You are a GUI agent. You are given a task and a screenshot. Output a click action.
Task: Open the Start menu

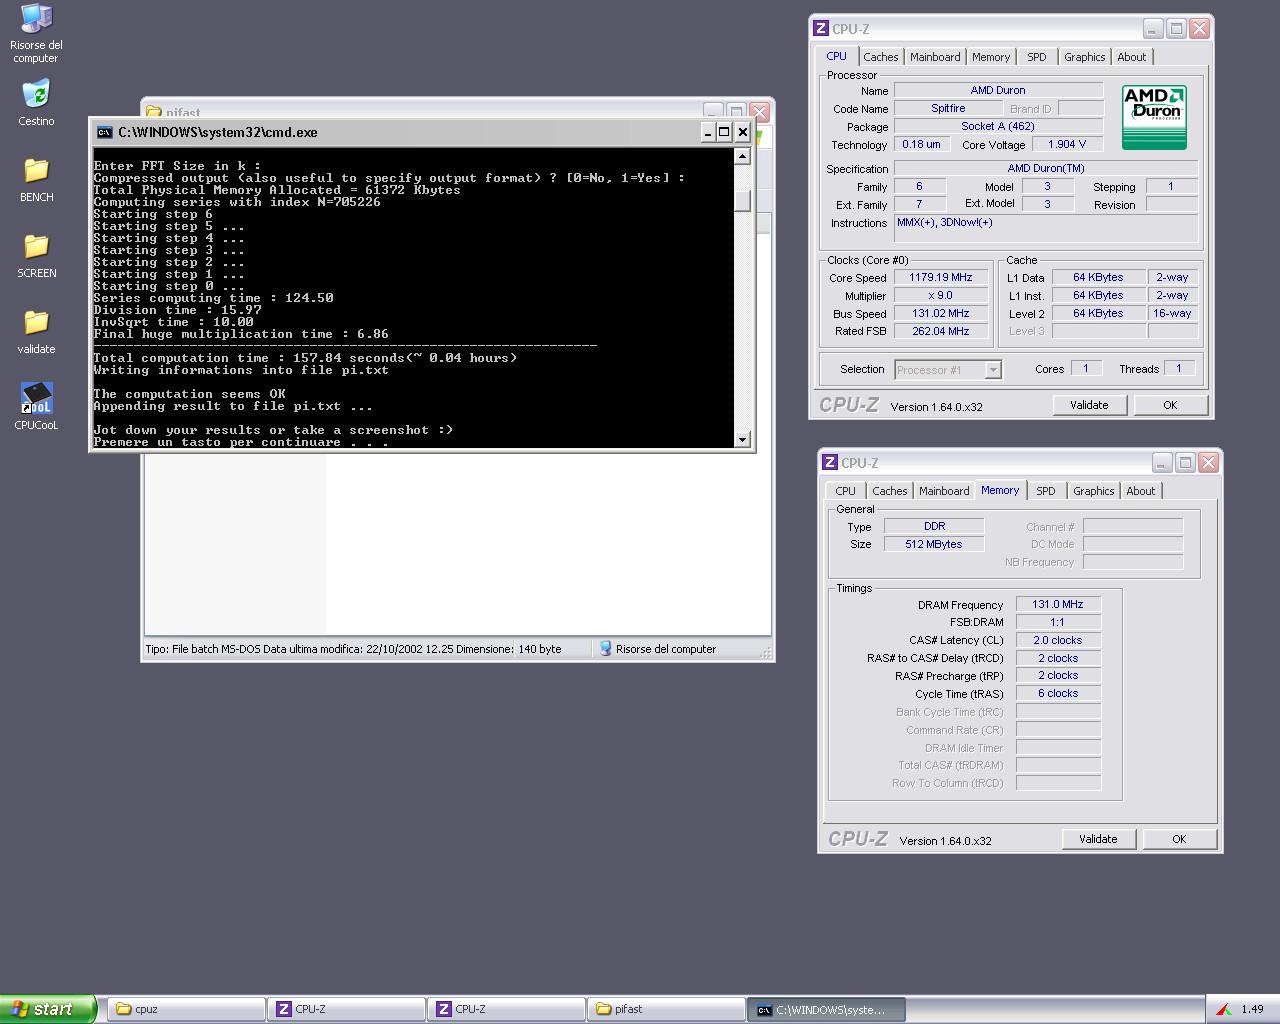point(48,1009)
